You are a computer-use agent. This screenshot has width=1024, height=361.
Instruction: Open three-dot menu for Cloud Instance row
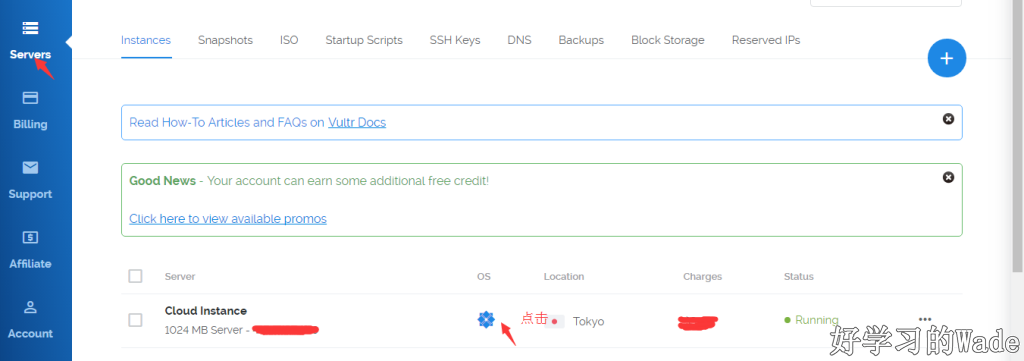[x=925, y=319]
